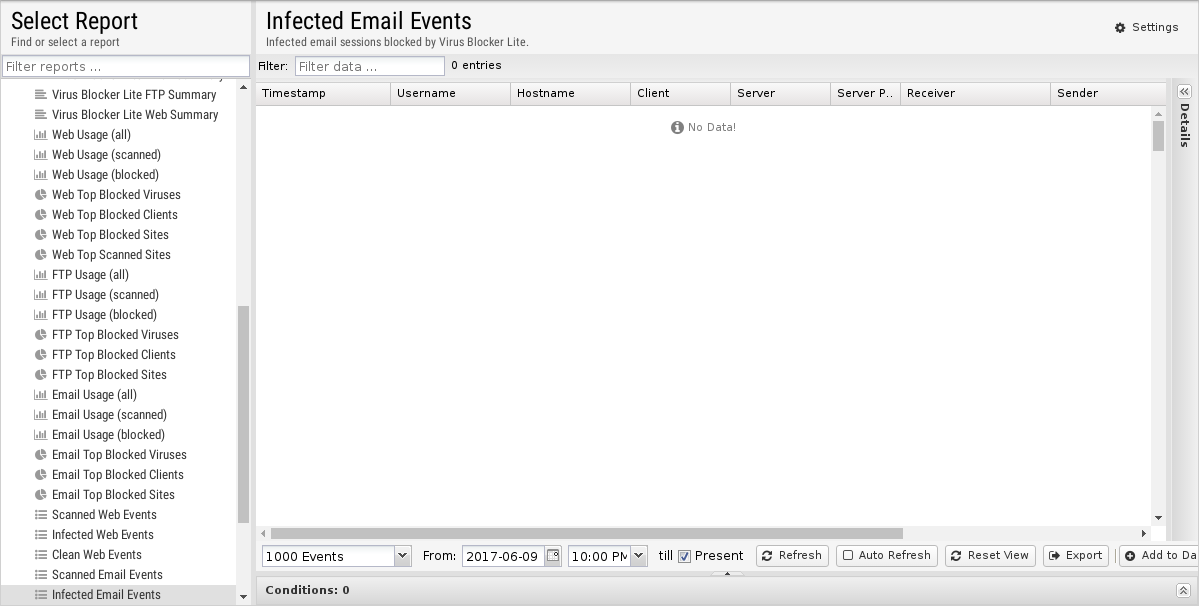
Task: Click collapse handle above Conditions bar
Action: click(727, 573)
